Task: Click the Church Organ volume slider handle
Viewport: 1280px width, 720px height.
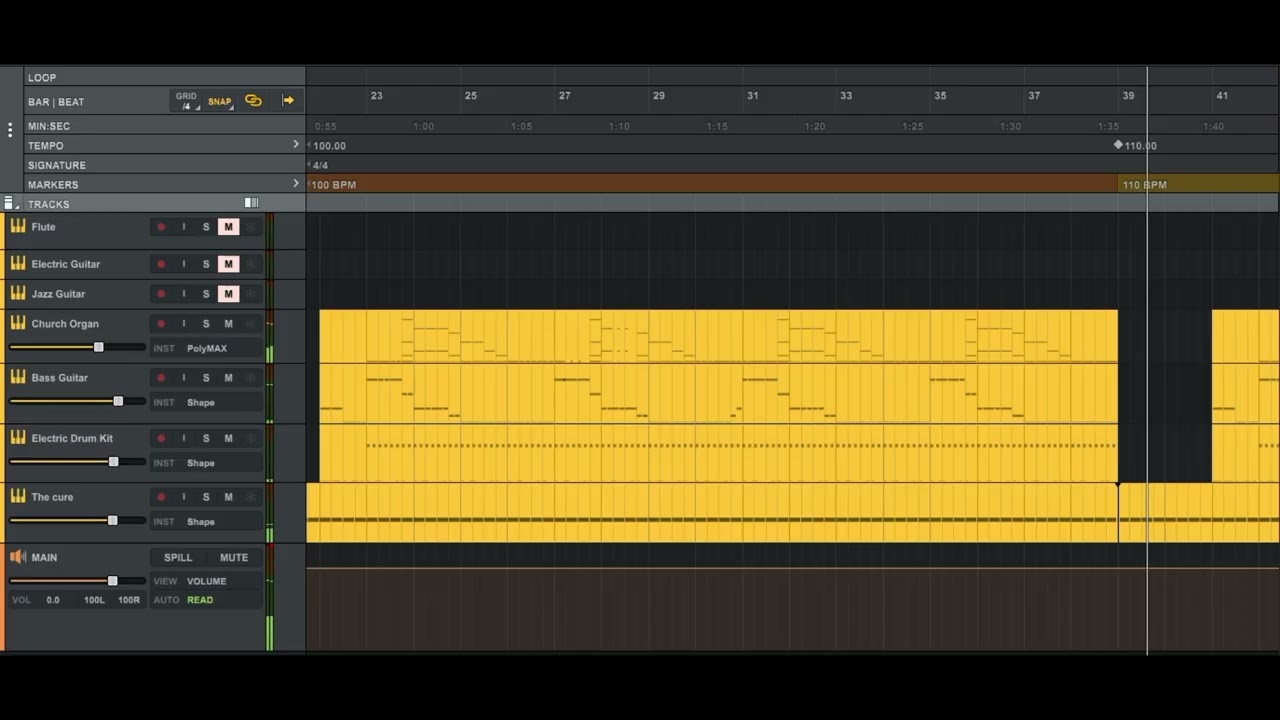Action: tap(98, 347)
